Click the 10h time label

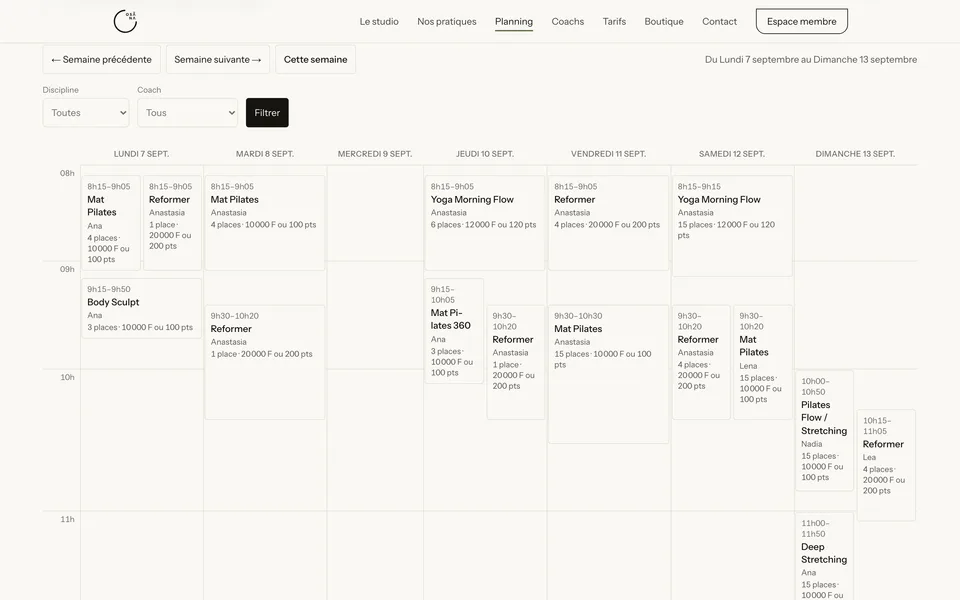67,377
